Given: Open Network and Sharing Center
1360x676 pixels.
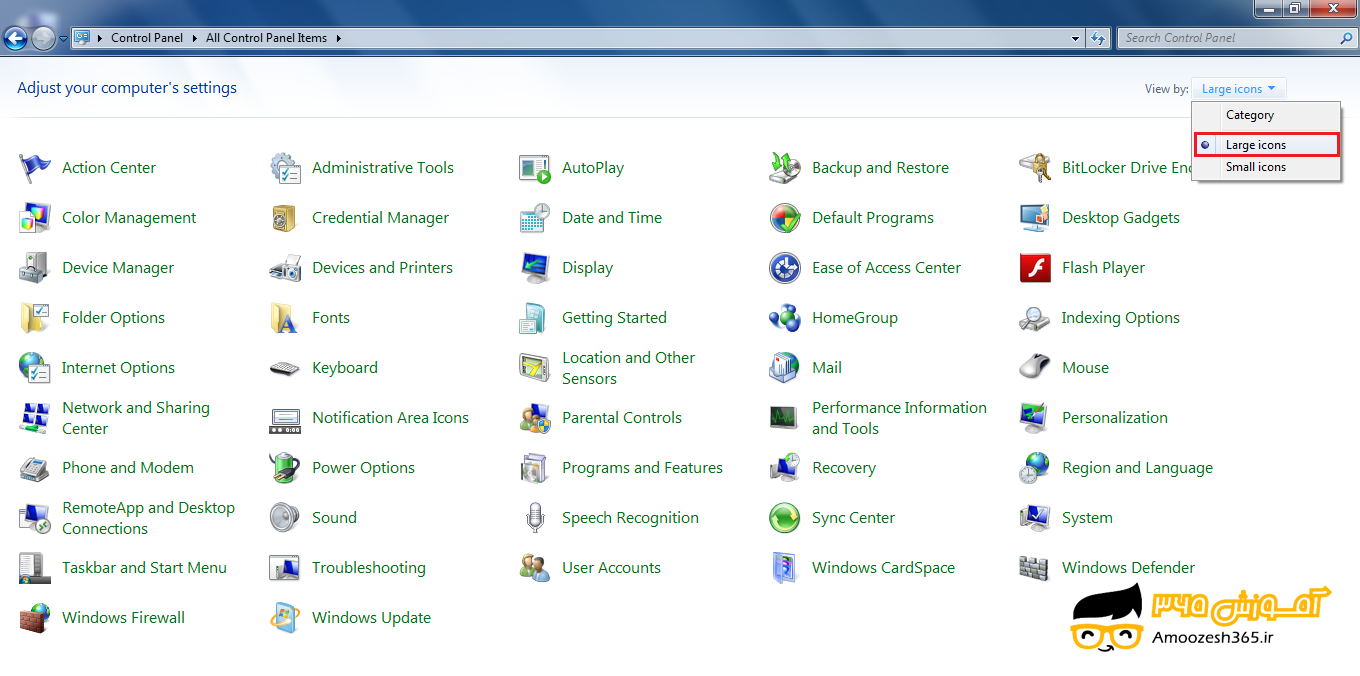Looking at the screenshot, I should tap(135, 418).
